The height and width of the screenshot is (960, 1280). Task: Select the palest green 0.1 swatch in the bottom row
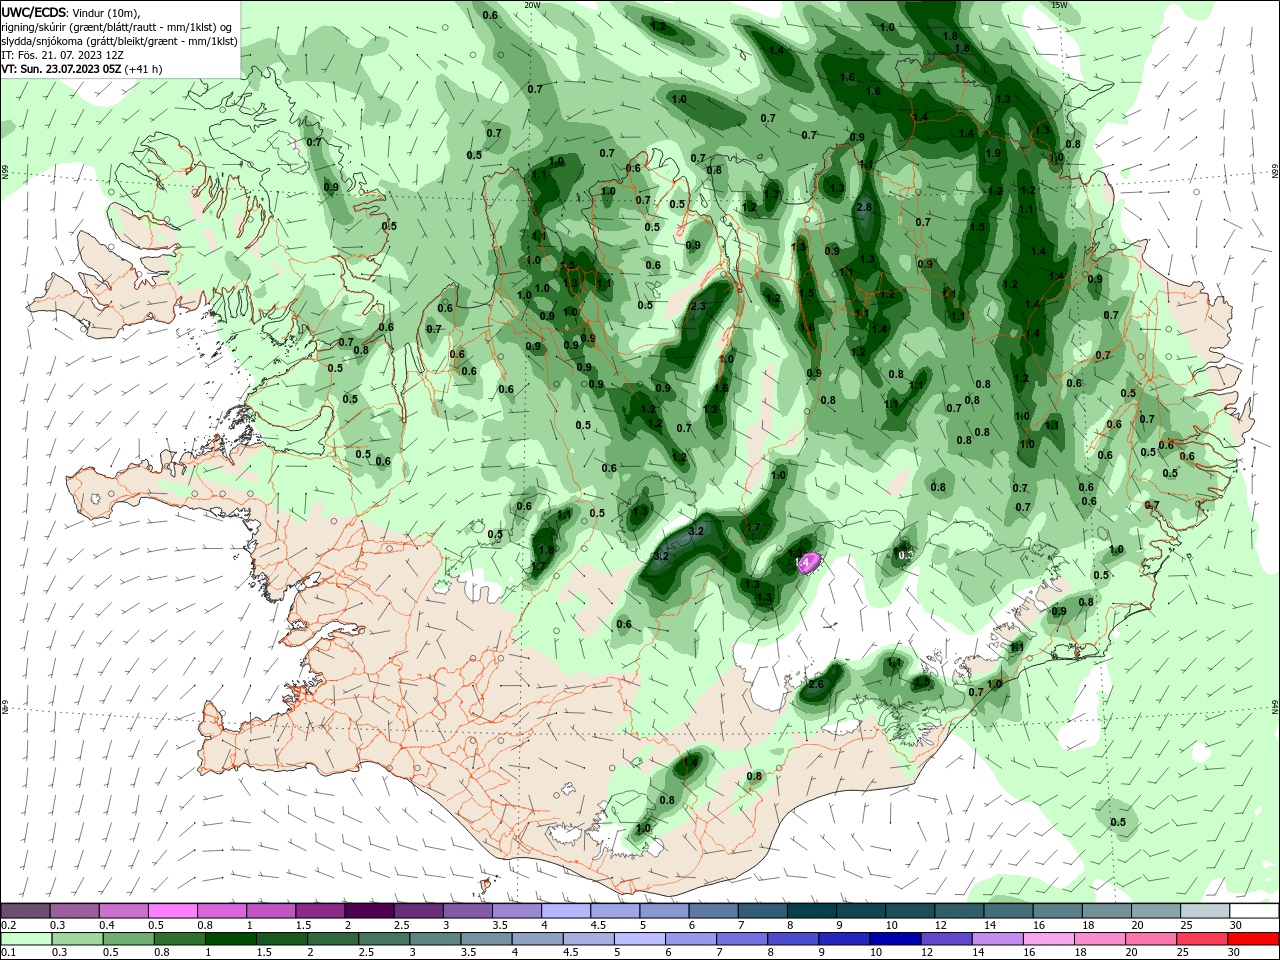tap(26, 940)
